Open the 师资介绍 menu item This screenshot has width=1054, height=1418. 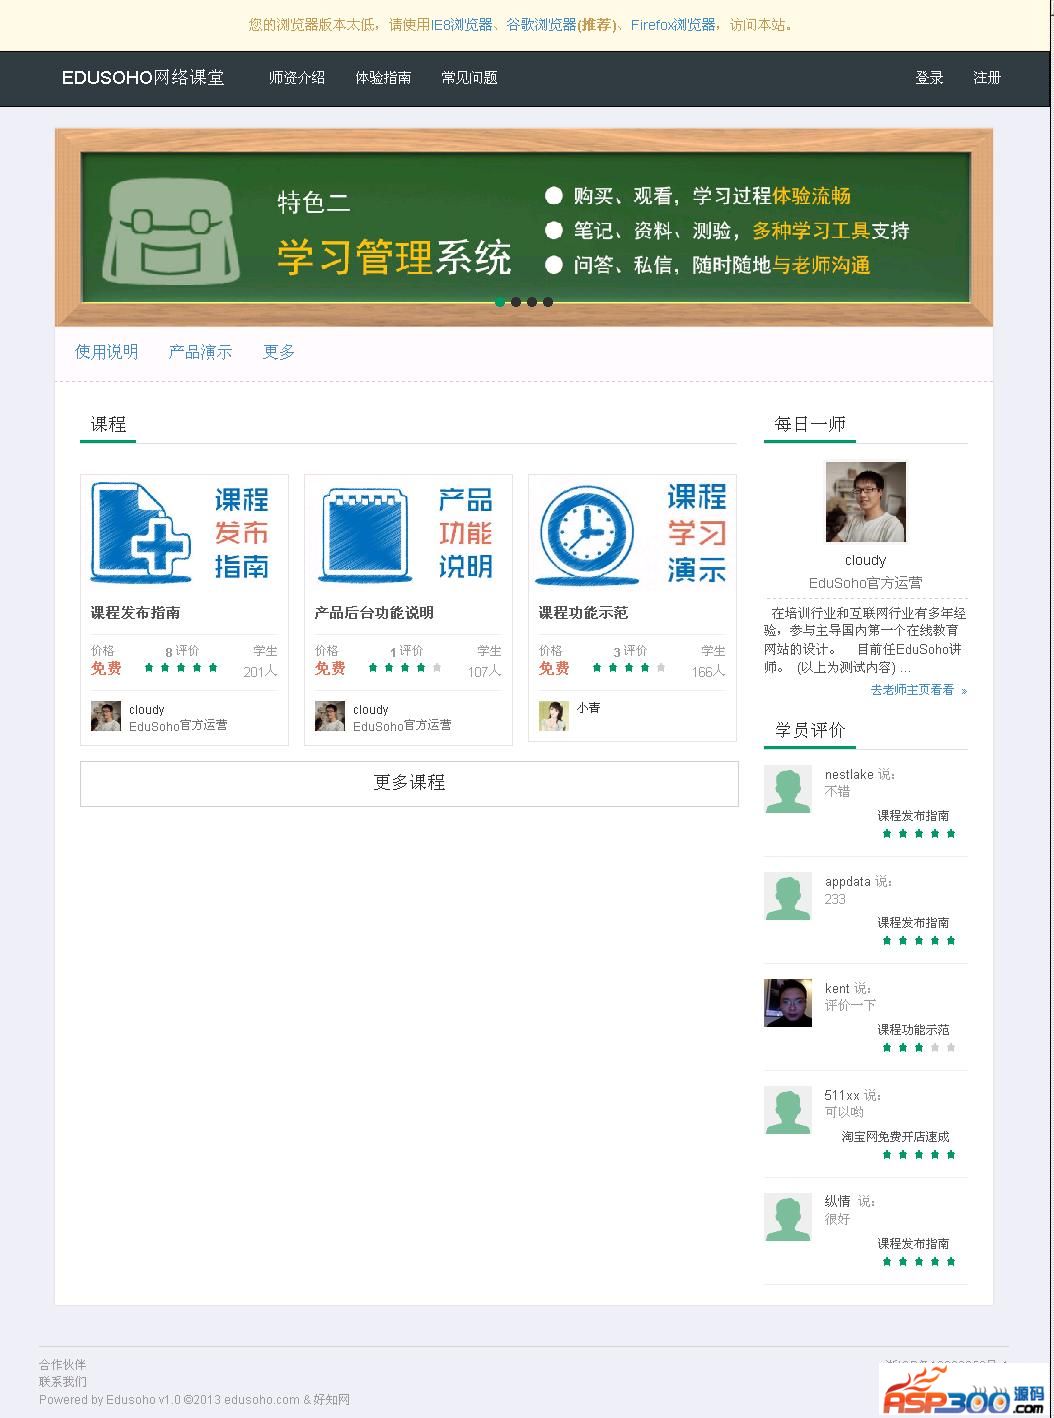pos(297,77)
